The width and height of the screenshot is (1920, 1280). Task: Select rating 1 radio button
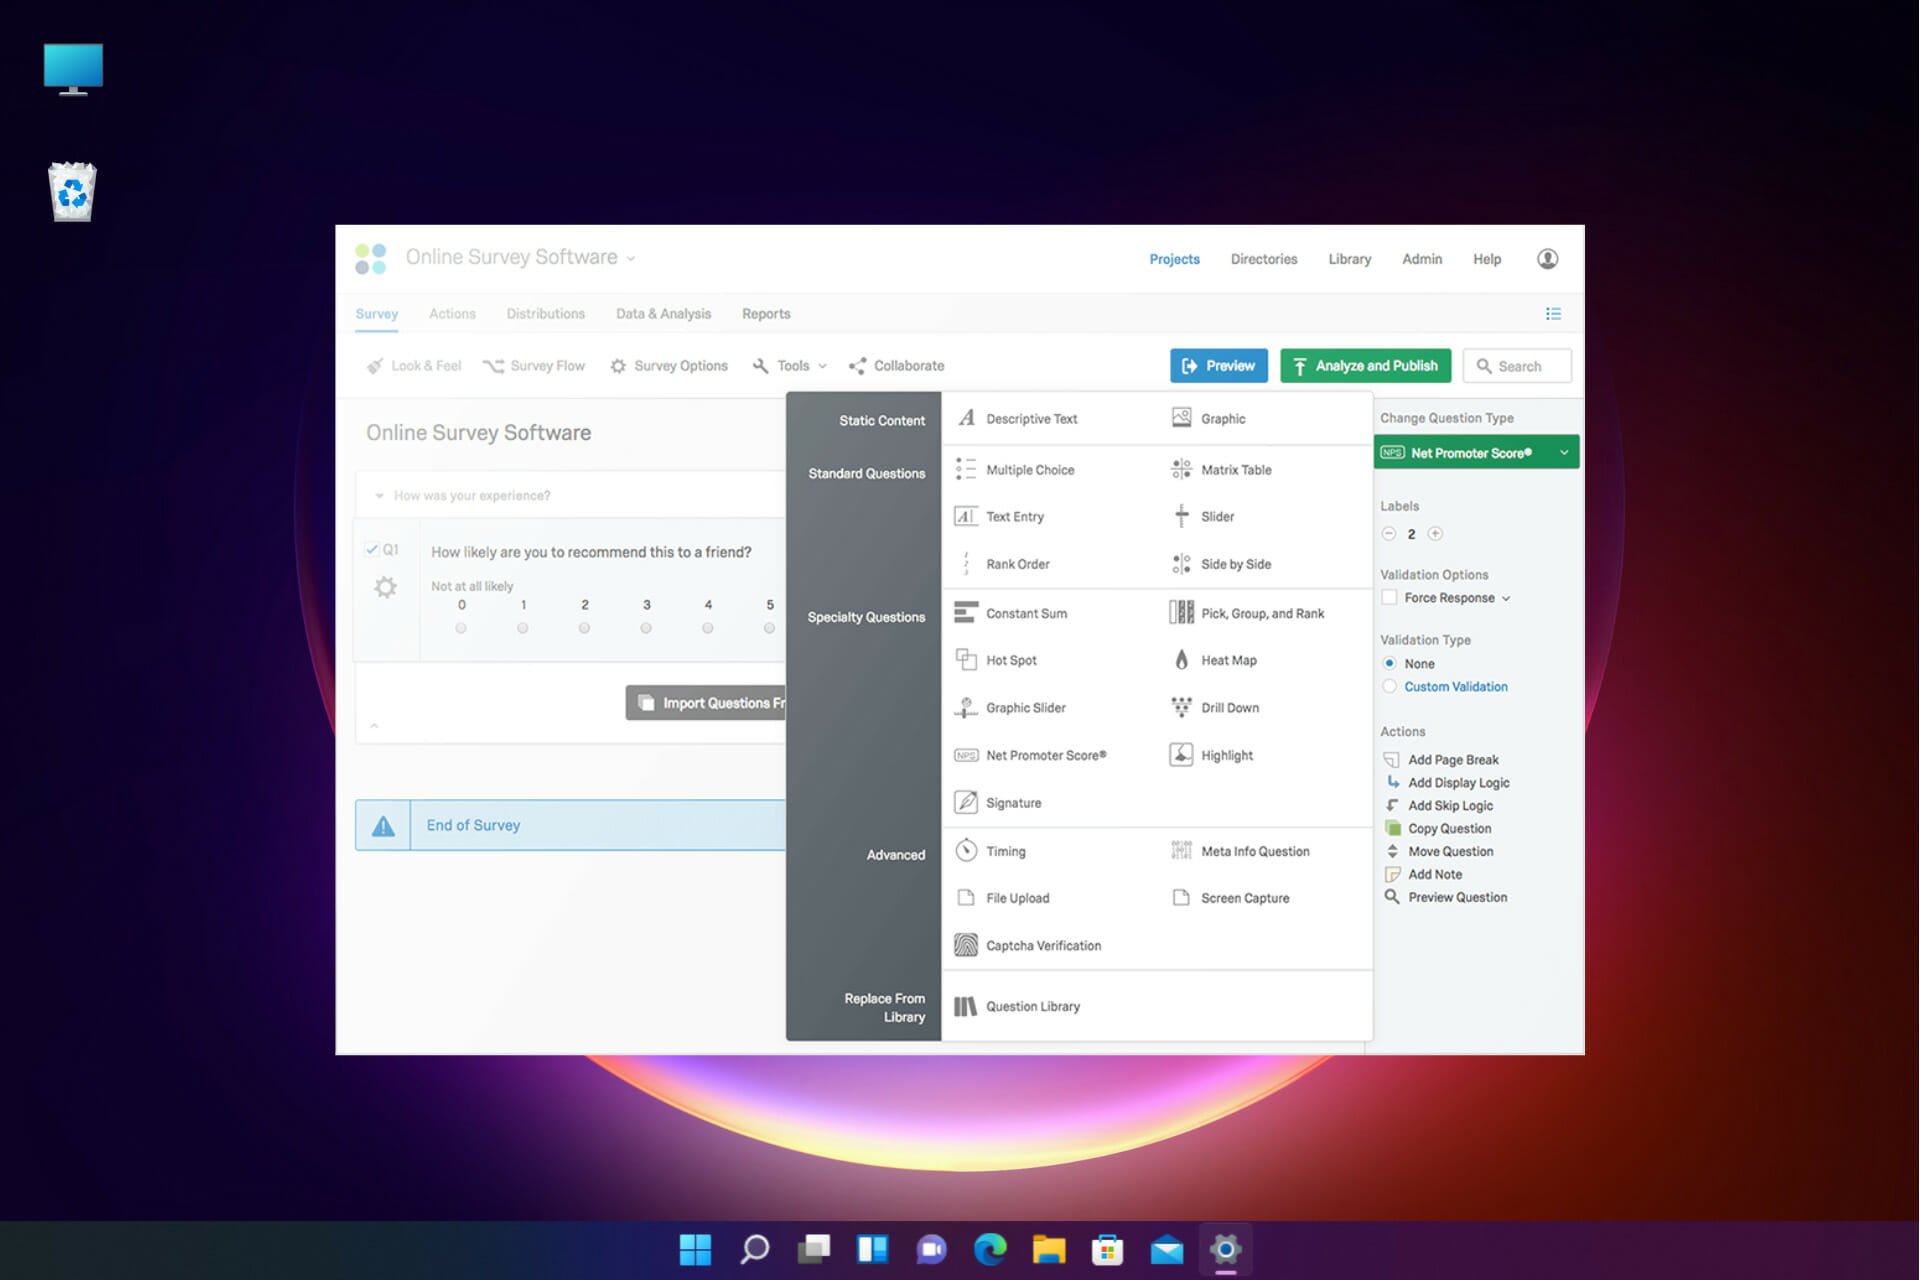(x=523, y=628)
